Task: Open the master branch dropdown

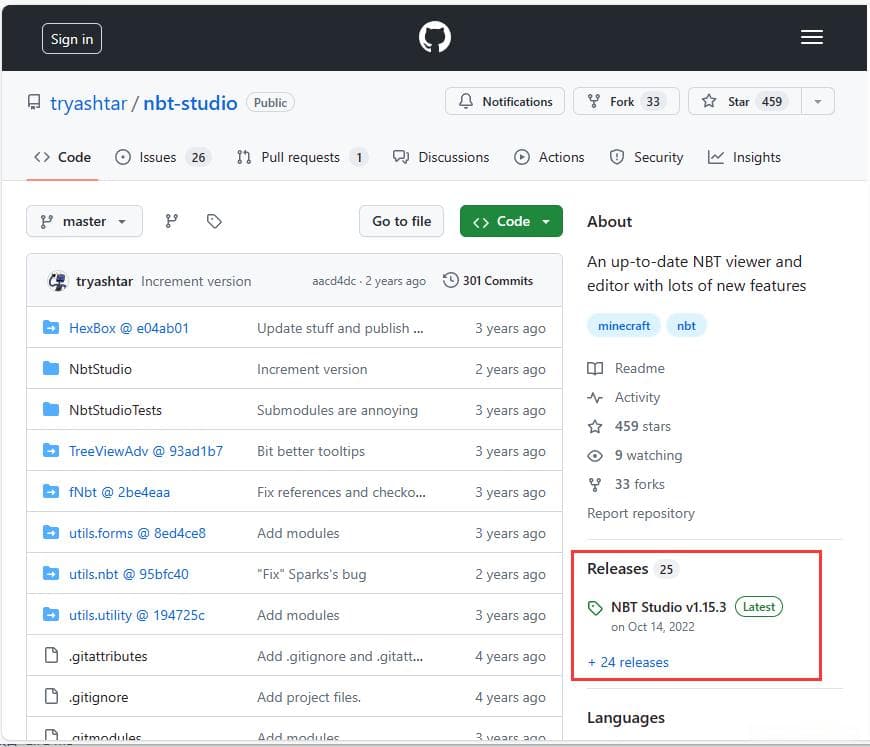Action: coord(84,221)
